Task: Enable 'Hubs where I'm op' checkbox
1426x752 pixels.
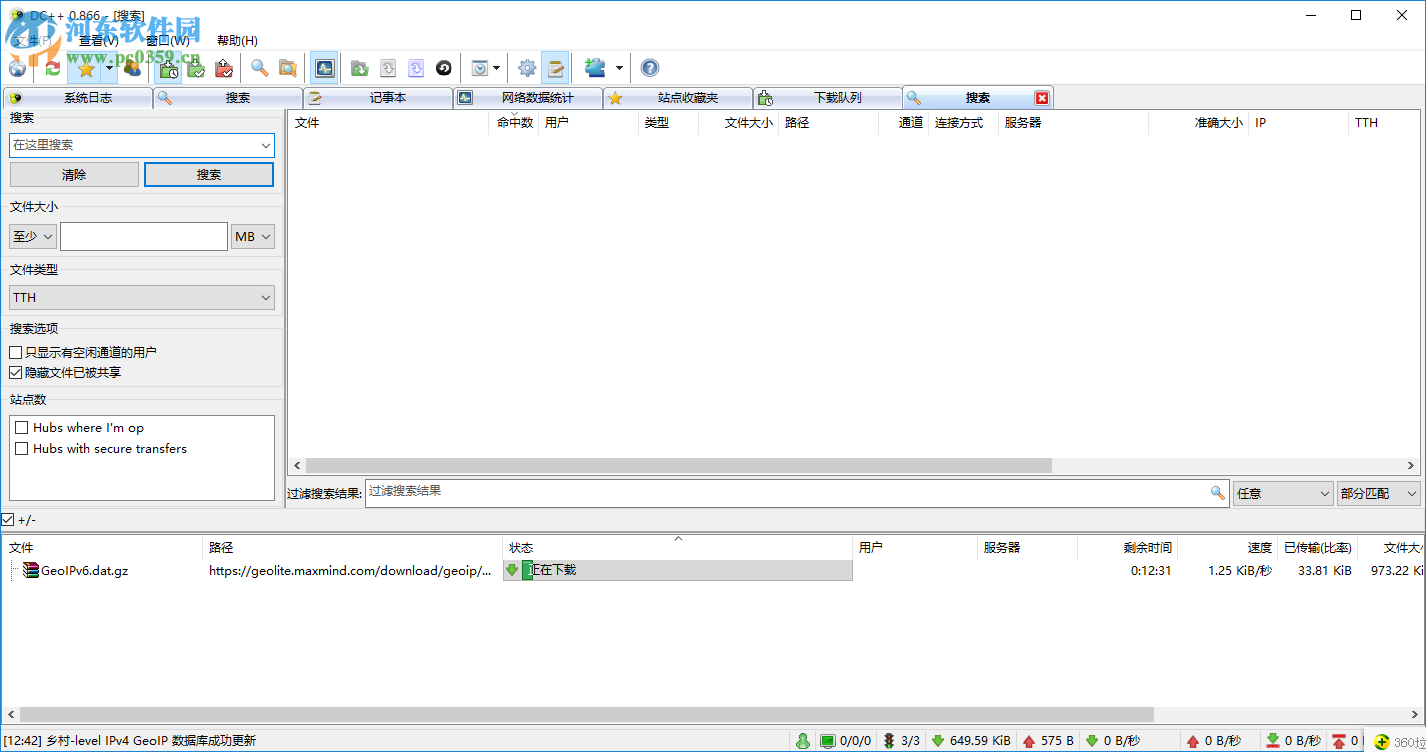Action: pyautogui.click(x=22, y=427)
